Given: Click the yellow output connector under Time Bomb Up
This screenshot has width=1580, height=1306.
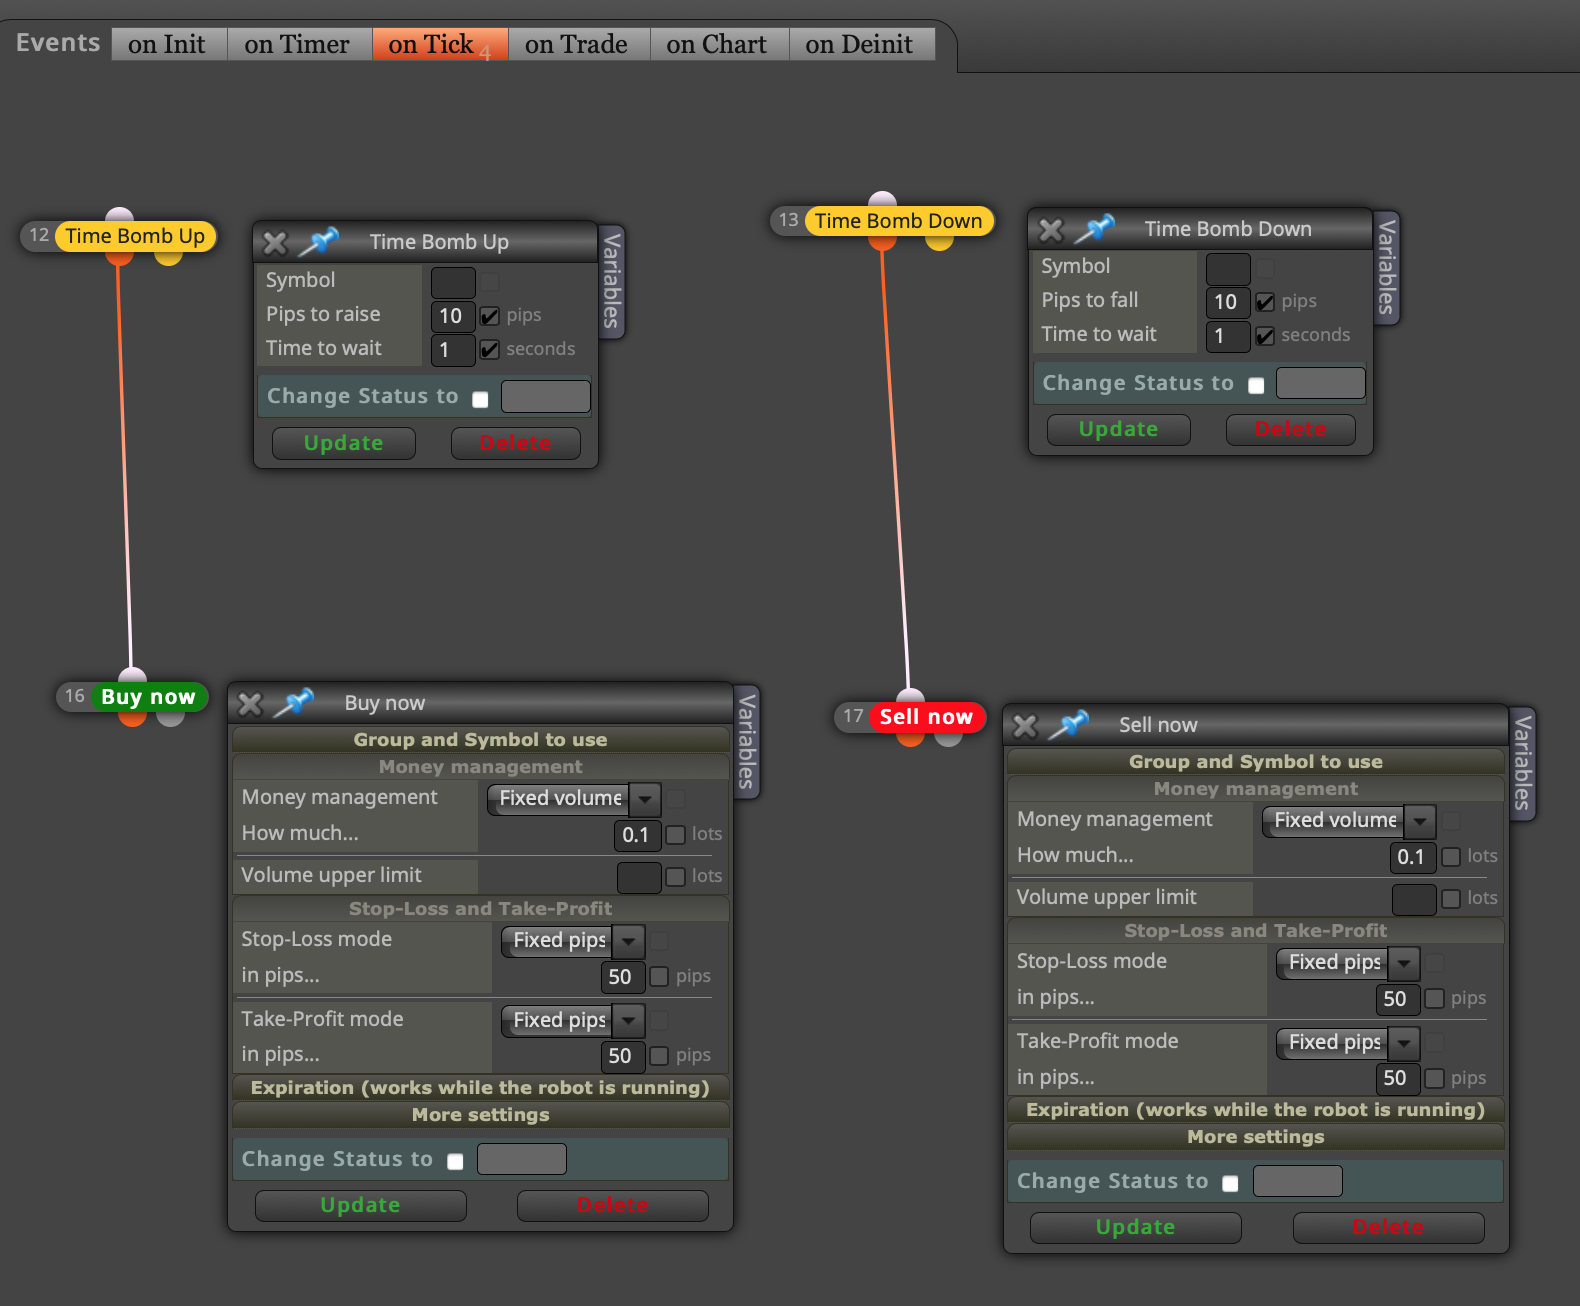Looking at the screenshot, I should pos(168,256).
